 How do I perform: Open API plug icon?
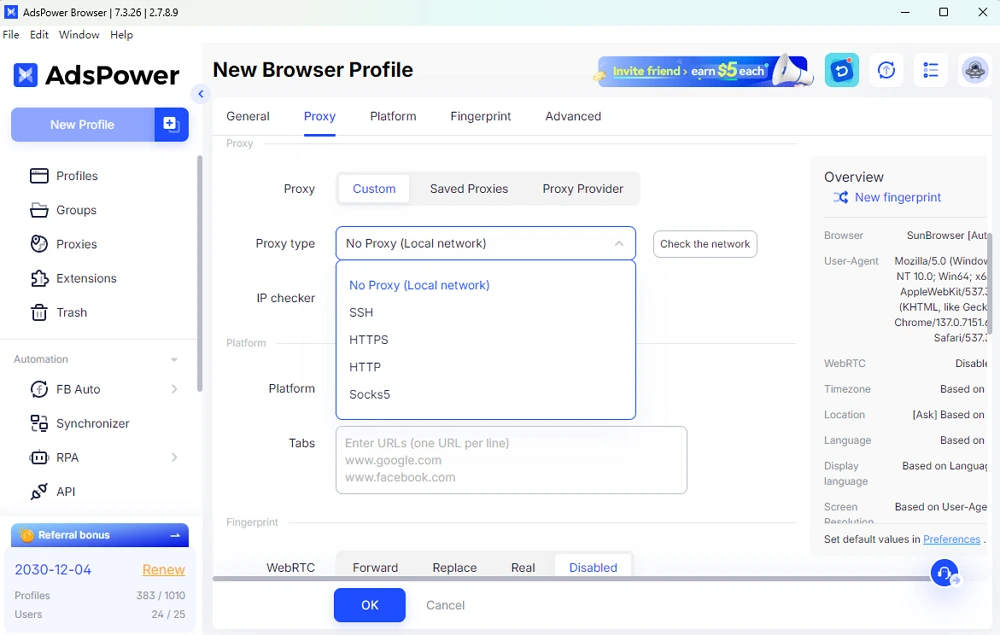[39, 492]
